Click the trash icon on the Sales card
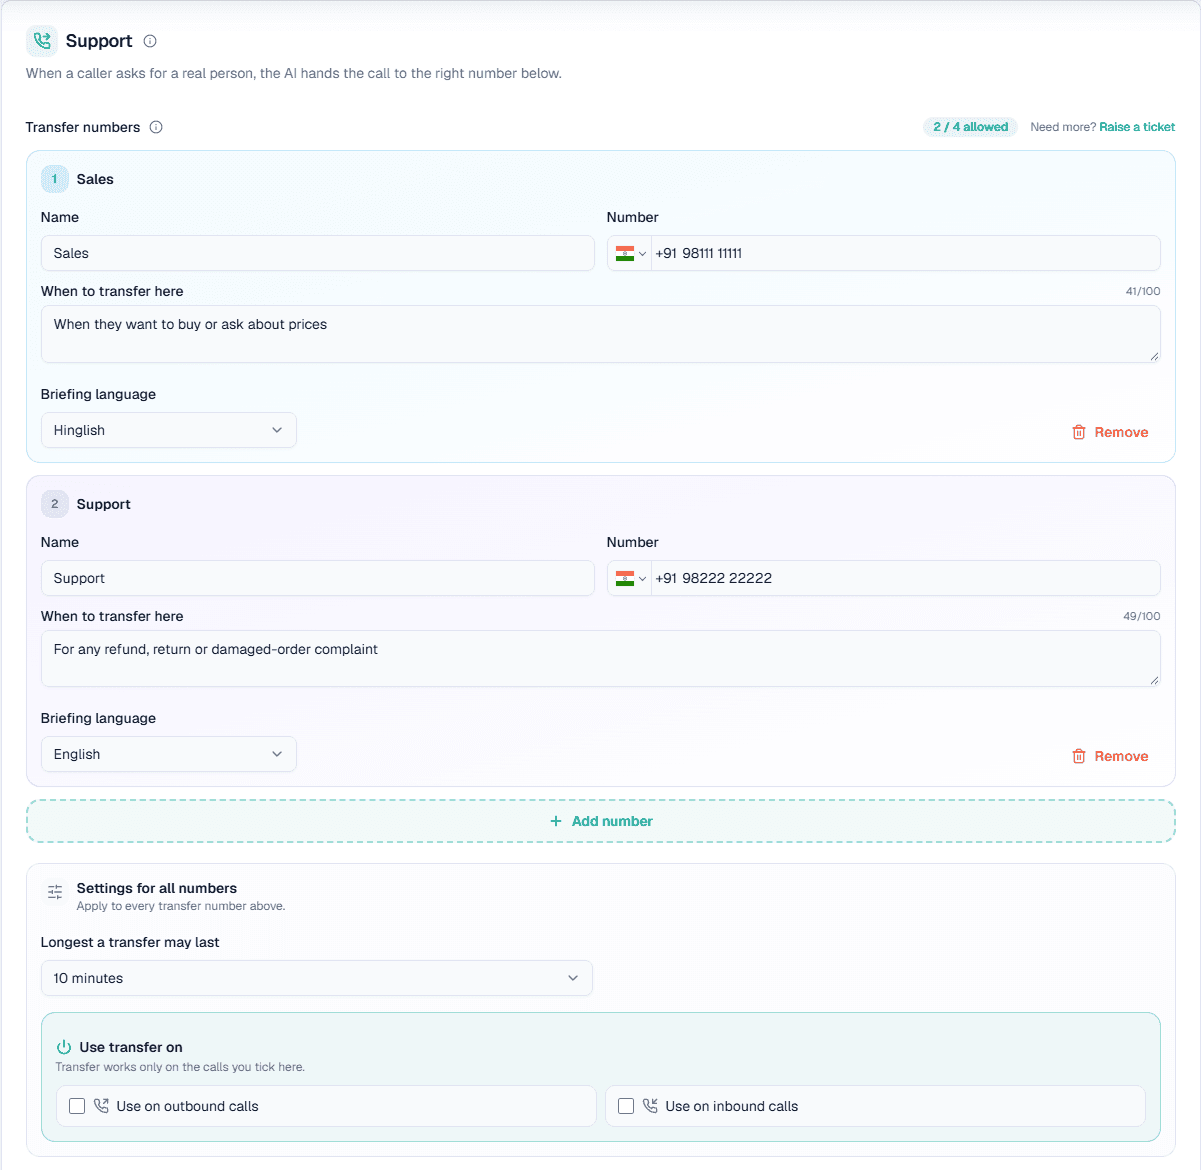The height and width of the screenshot is (1170, 1201). pyautogui.click(x=1079, y=432)
